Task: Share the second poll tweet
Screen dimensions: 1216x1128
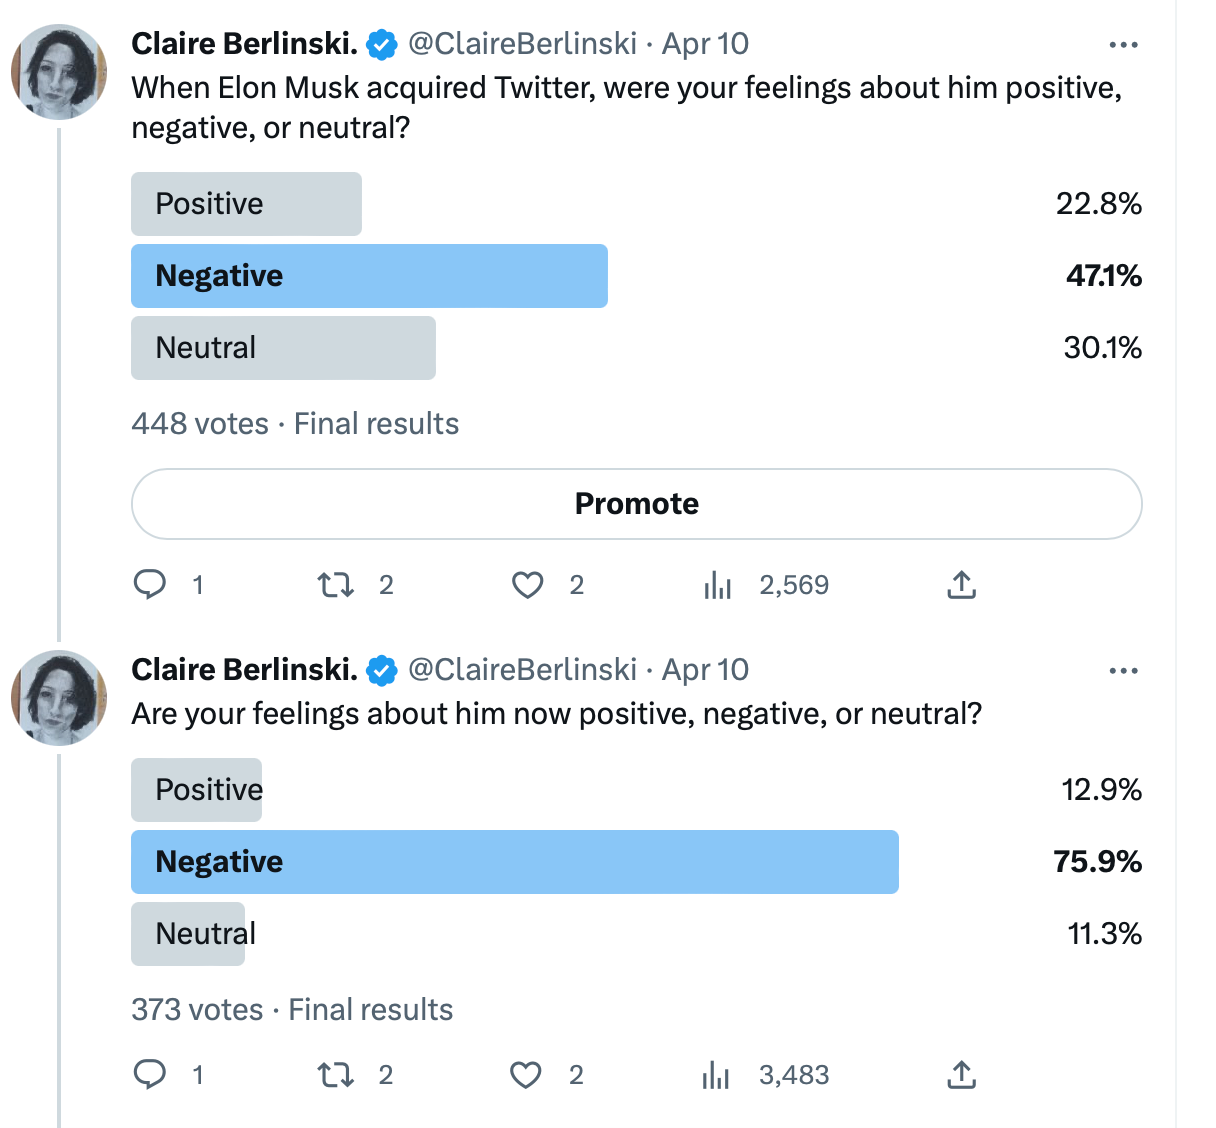Action: pyautogui.click(x=961, y=1075)
